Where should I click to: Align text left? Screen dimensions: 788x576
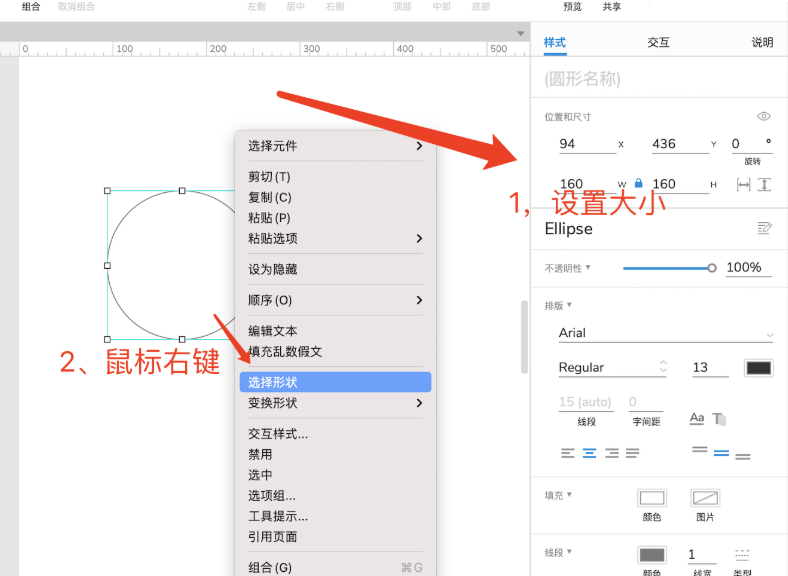567,453
